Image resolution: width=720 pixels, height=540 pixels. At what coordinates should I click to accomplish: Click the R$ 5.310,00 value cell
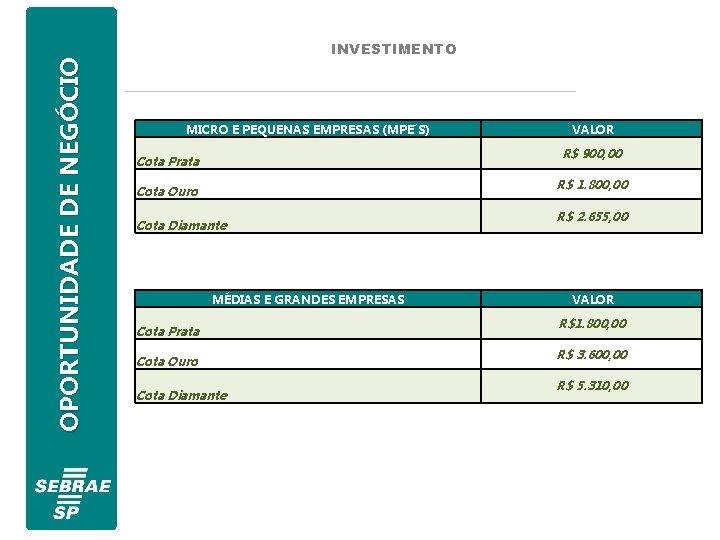pos(592,386)
